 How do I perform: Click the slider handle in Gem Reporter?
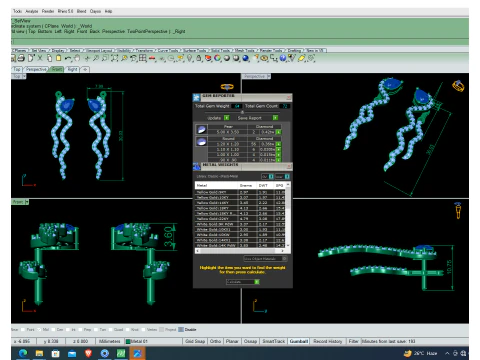[x=242, y=112]
